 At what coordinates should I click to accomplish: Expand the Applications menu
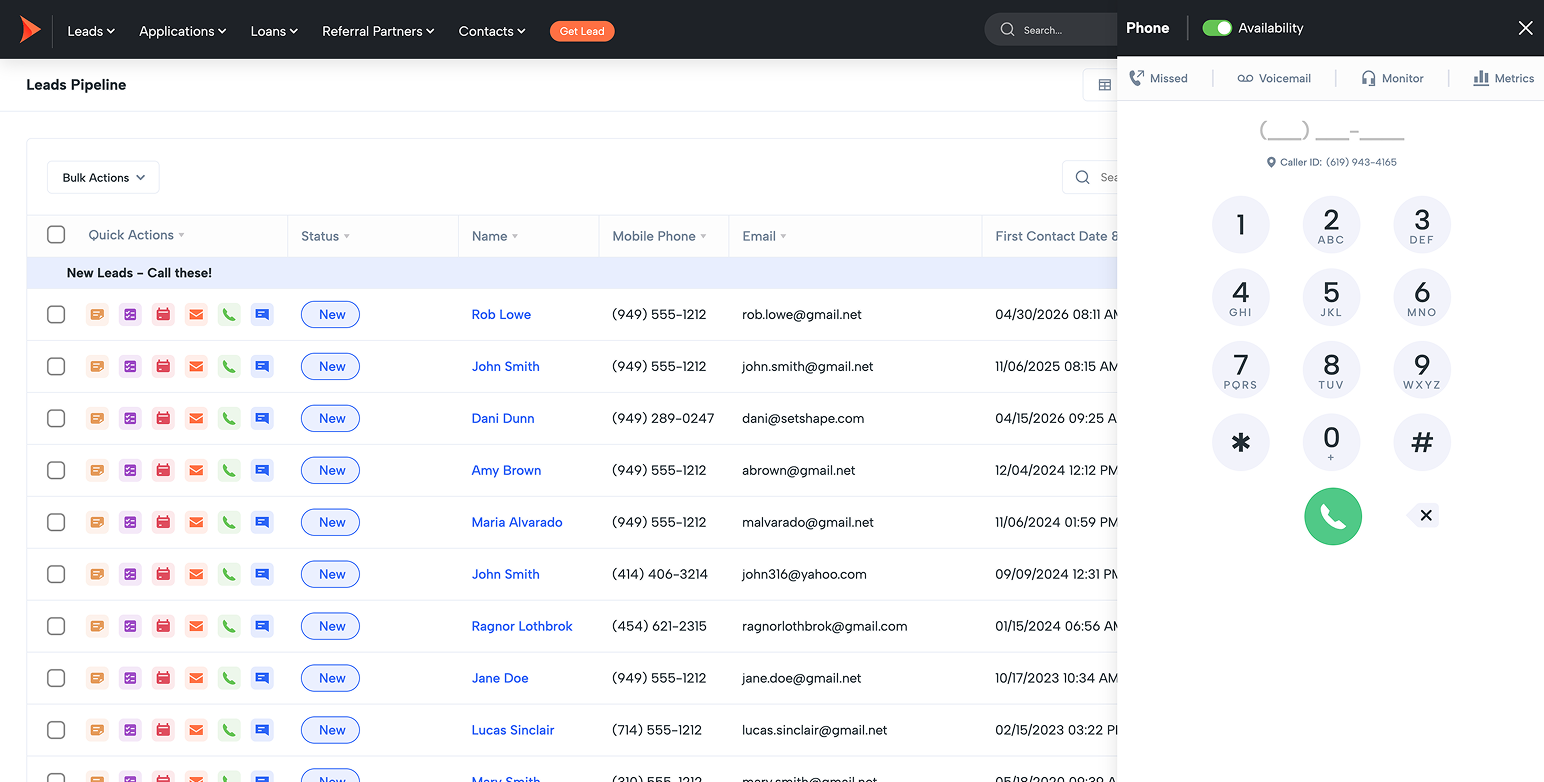tap(183, 31)
